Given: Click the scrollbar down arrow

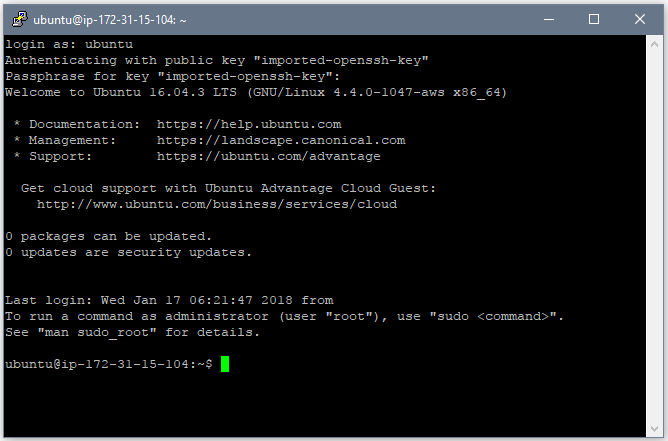Looking at the screenshot, I should (654, 429).
